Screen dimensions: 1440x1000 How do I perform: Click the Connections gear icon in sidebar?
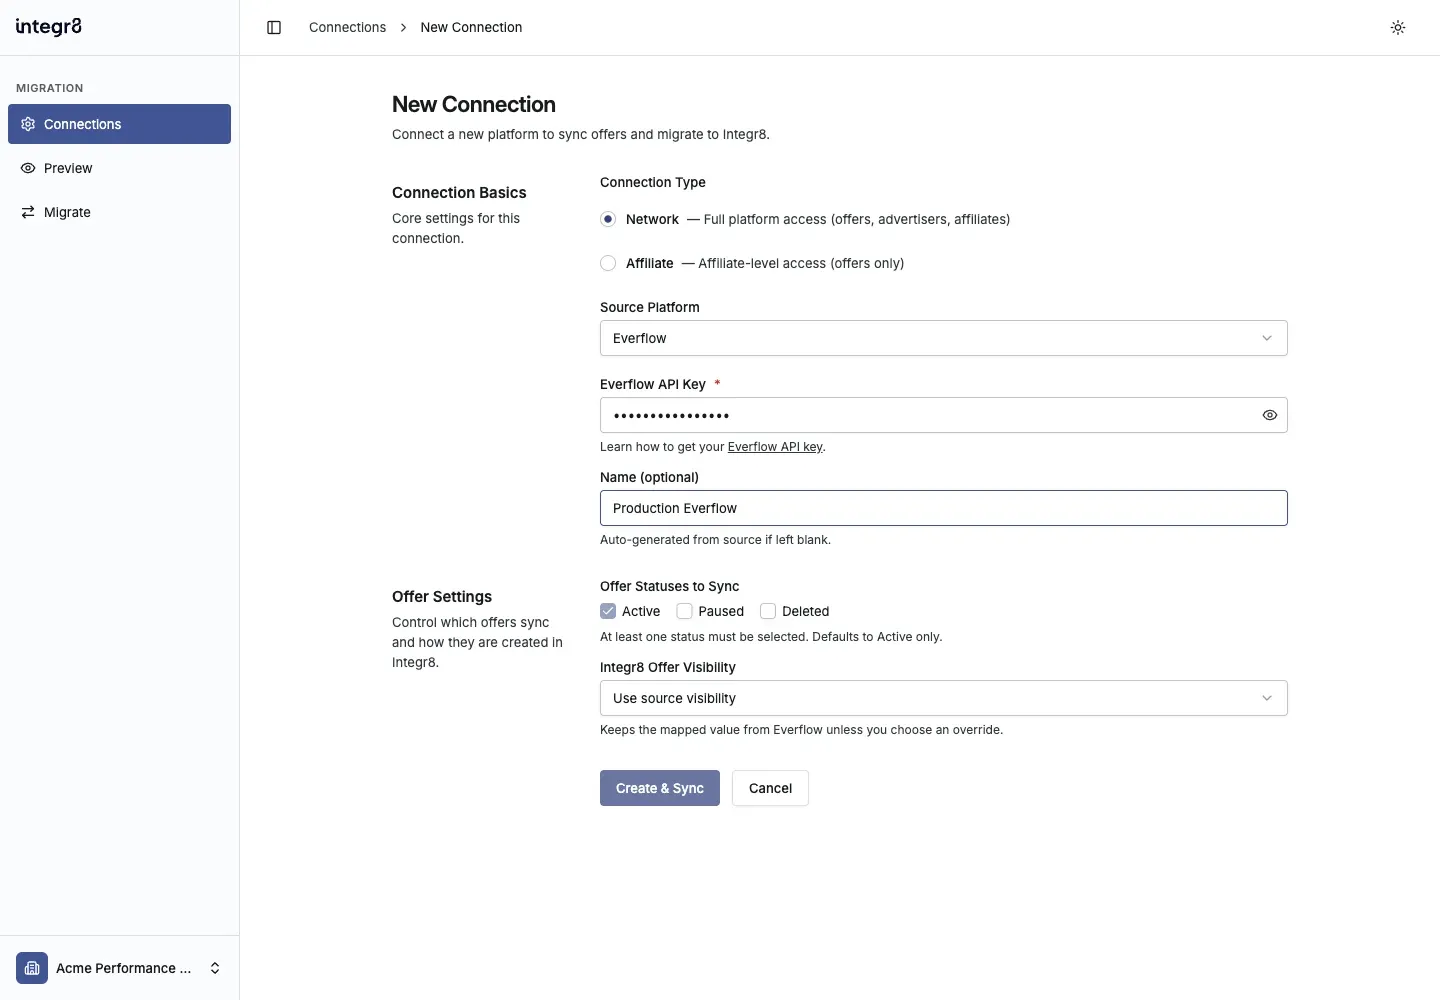[28, 124]
